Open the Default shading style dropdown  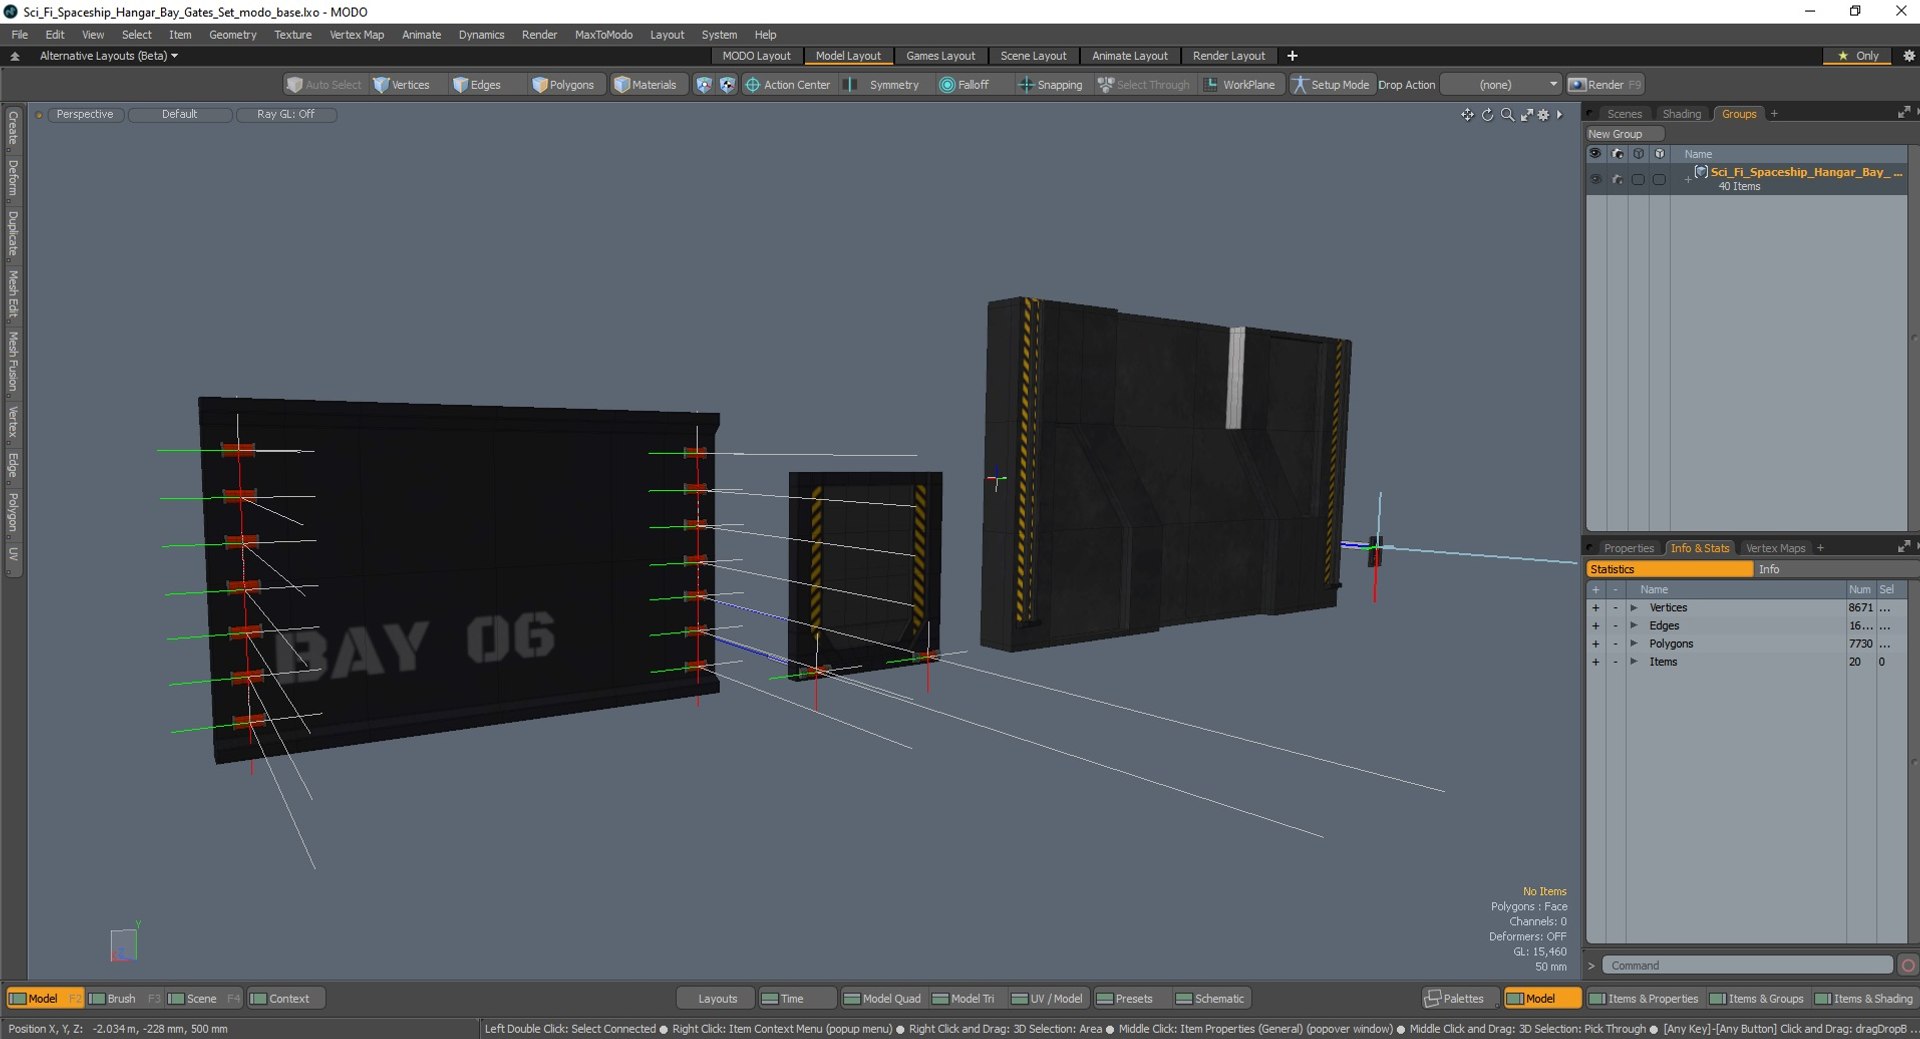click(180, 115)
